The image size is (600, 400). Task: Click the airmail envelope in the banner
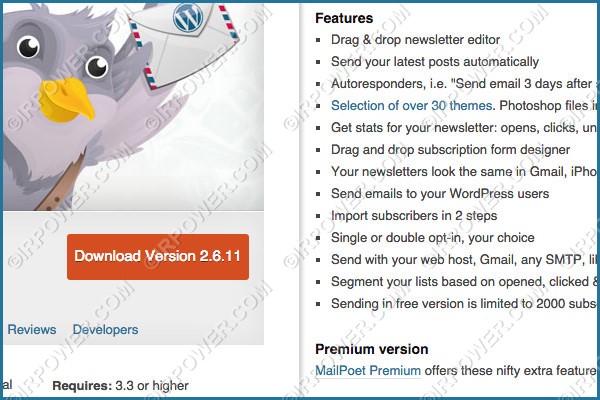pos(184,44)
